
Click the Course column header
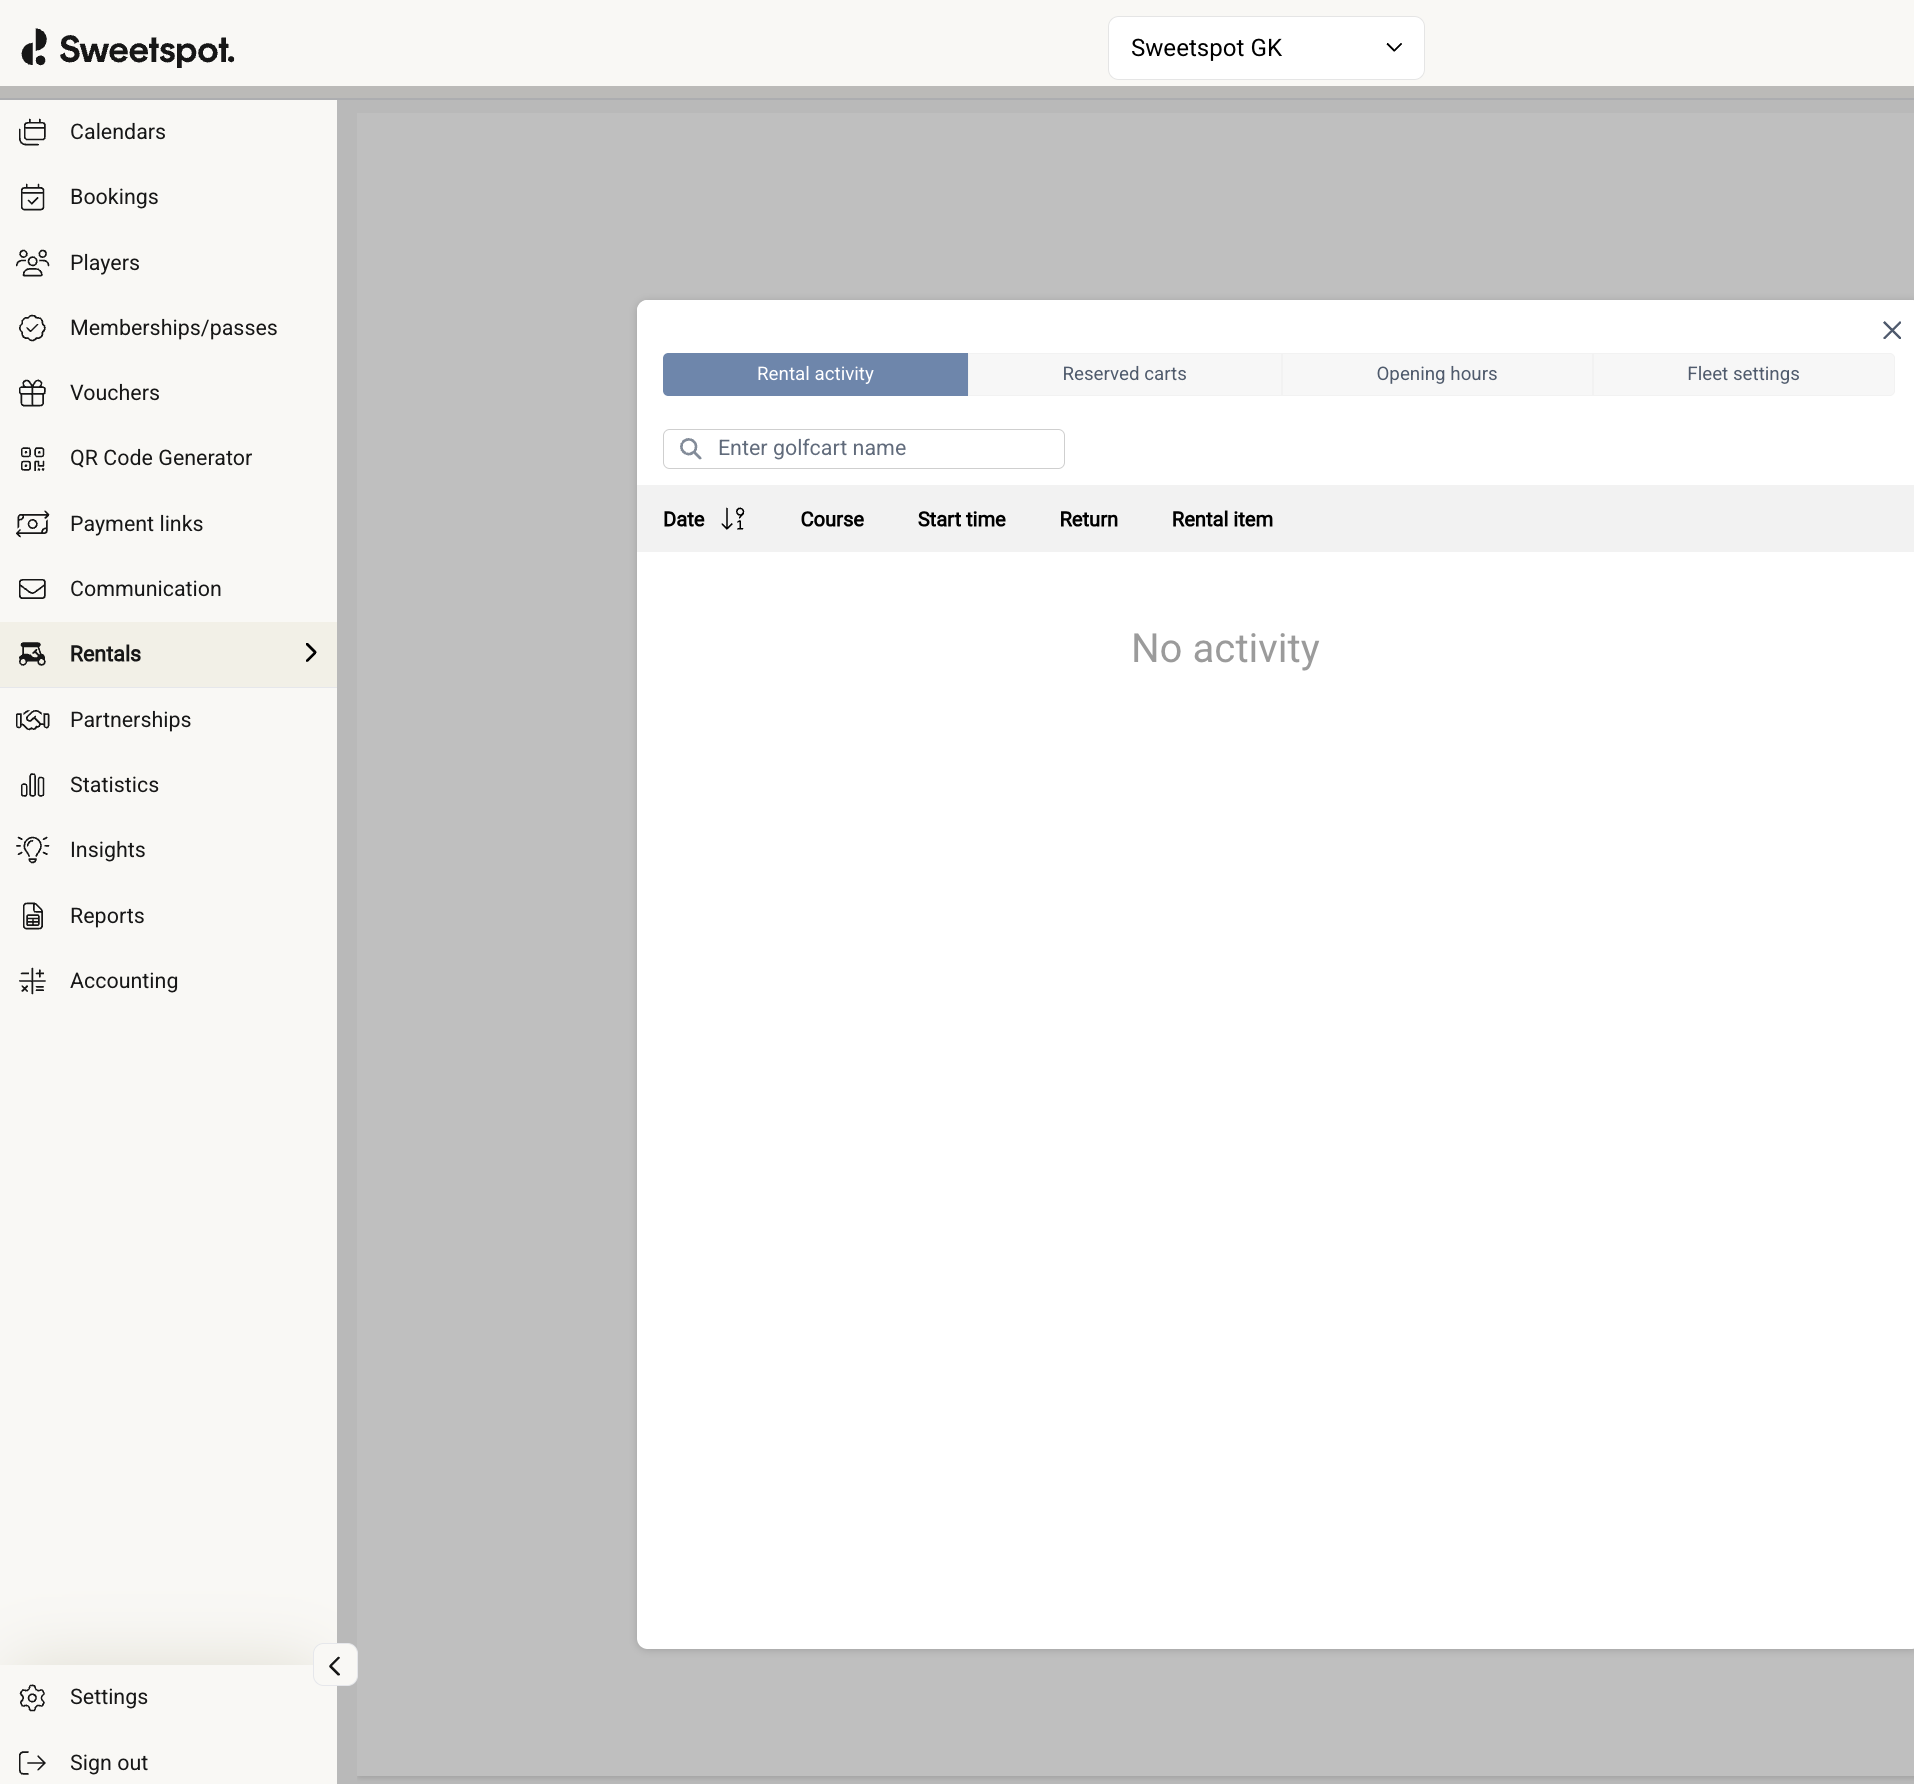pos(832,519)
